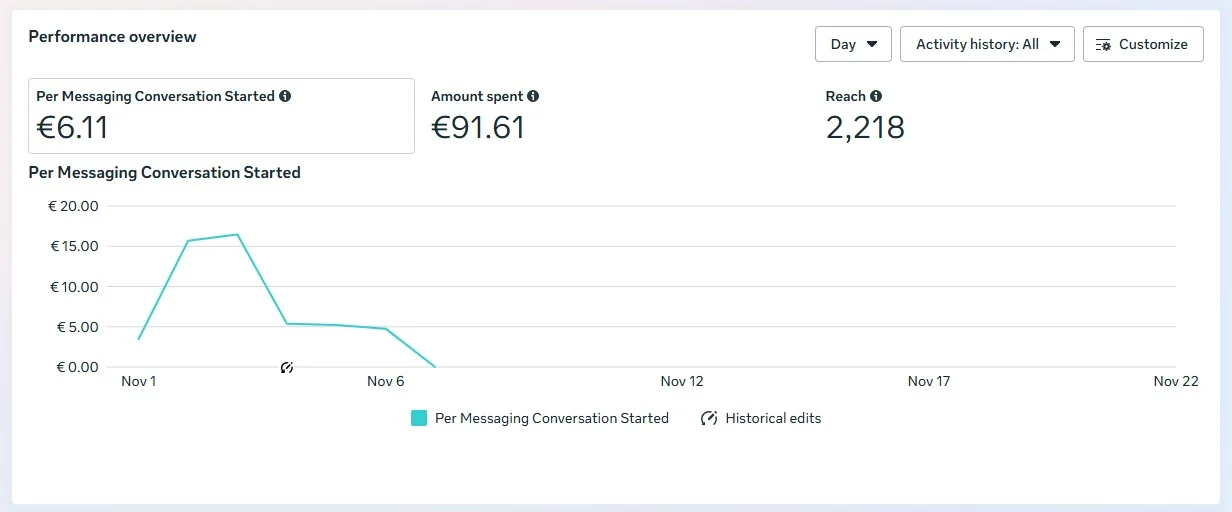Click the Historical edits icon in the legend
The image size is (1232, 512).
pos(709,419)
